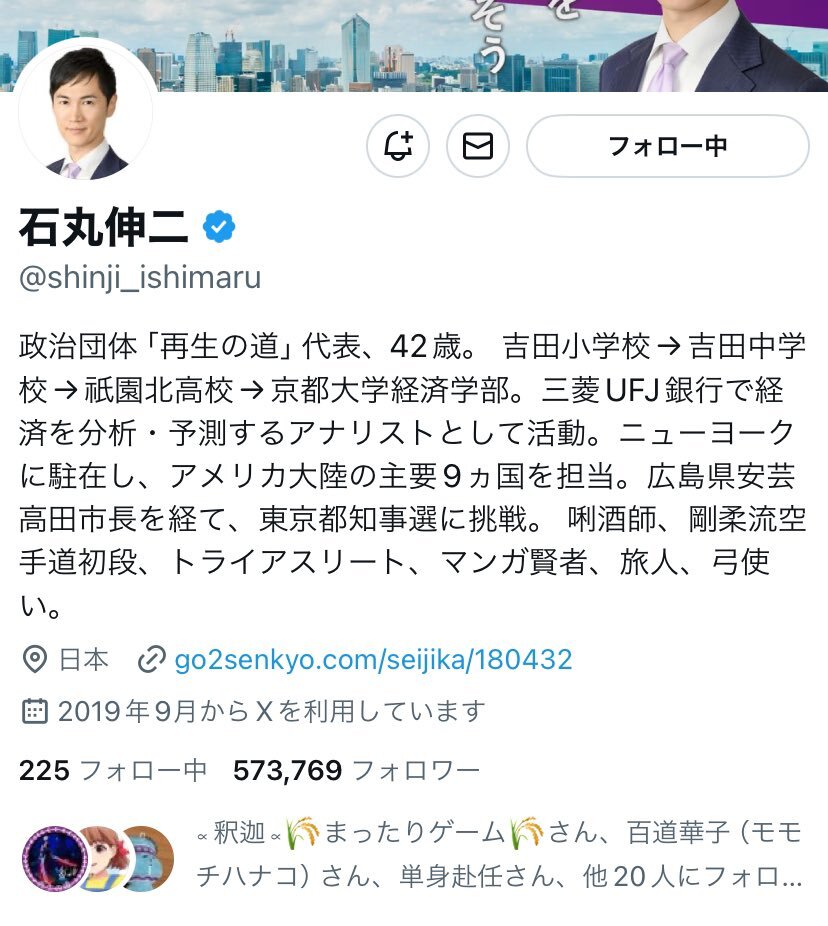The image size is (828, 926).
Task: Tap the blue character follower avatar
Action: click(148, 858)
